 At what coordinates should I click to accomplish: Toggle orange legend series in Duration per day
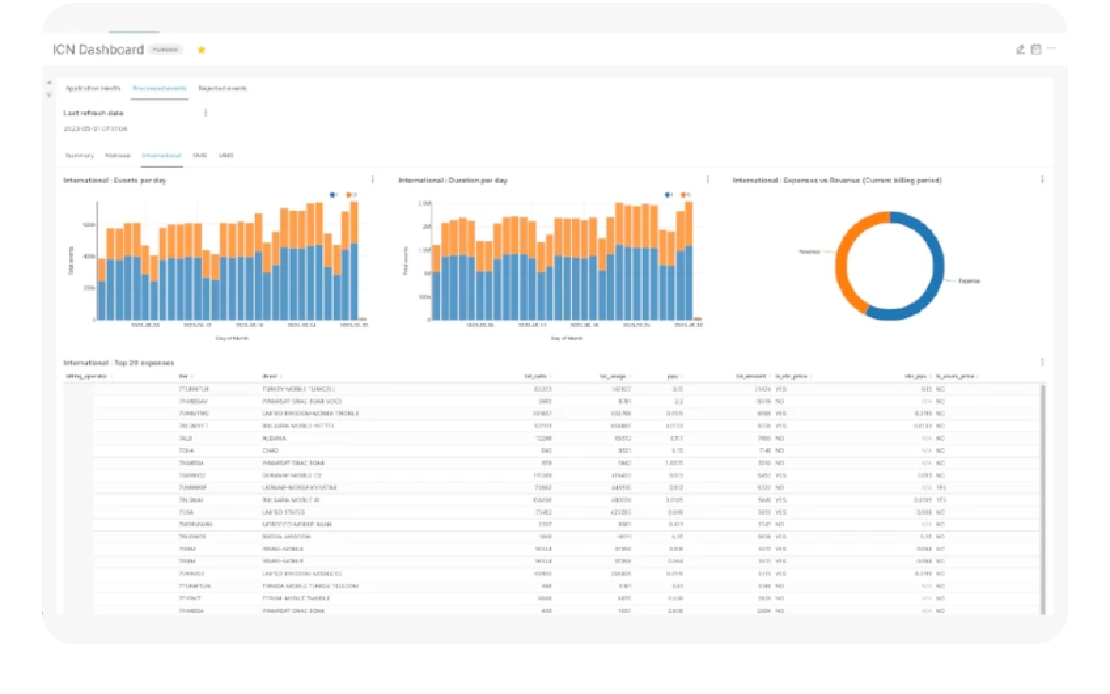pos(685,195)
